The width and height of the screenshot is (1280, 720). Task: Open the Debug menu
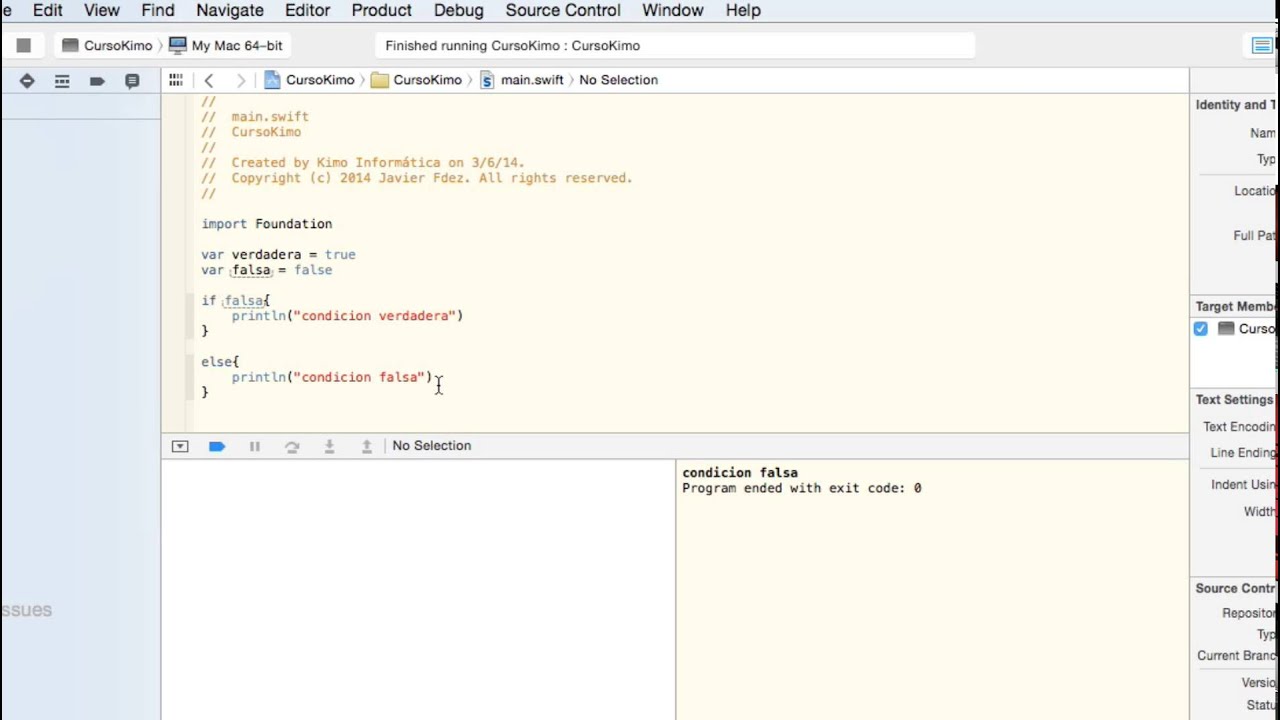coord(459,10)
